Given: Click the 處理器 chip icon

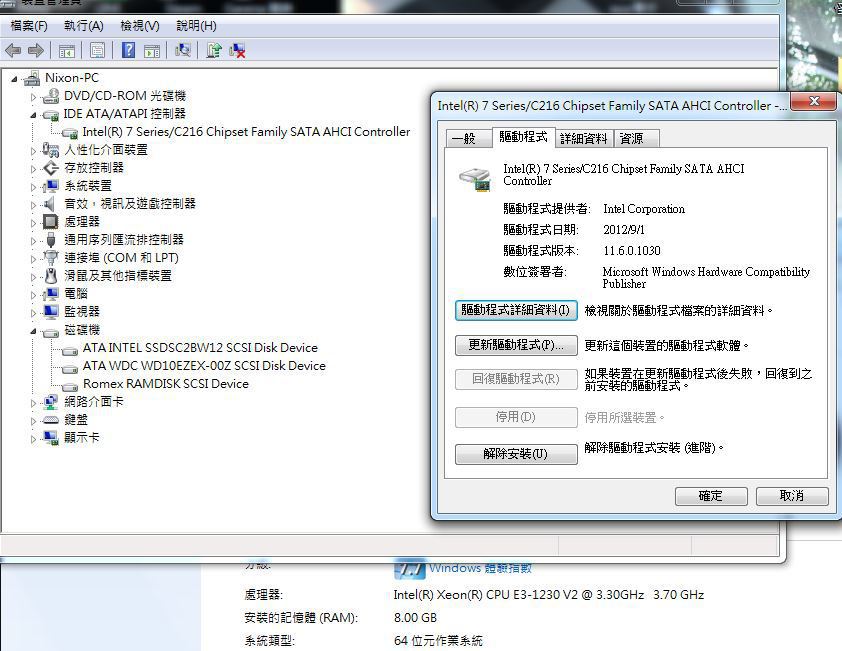Looking at the screenshot, I should pyautogui.click(x=50, y=222).
